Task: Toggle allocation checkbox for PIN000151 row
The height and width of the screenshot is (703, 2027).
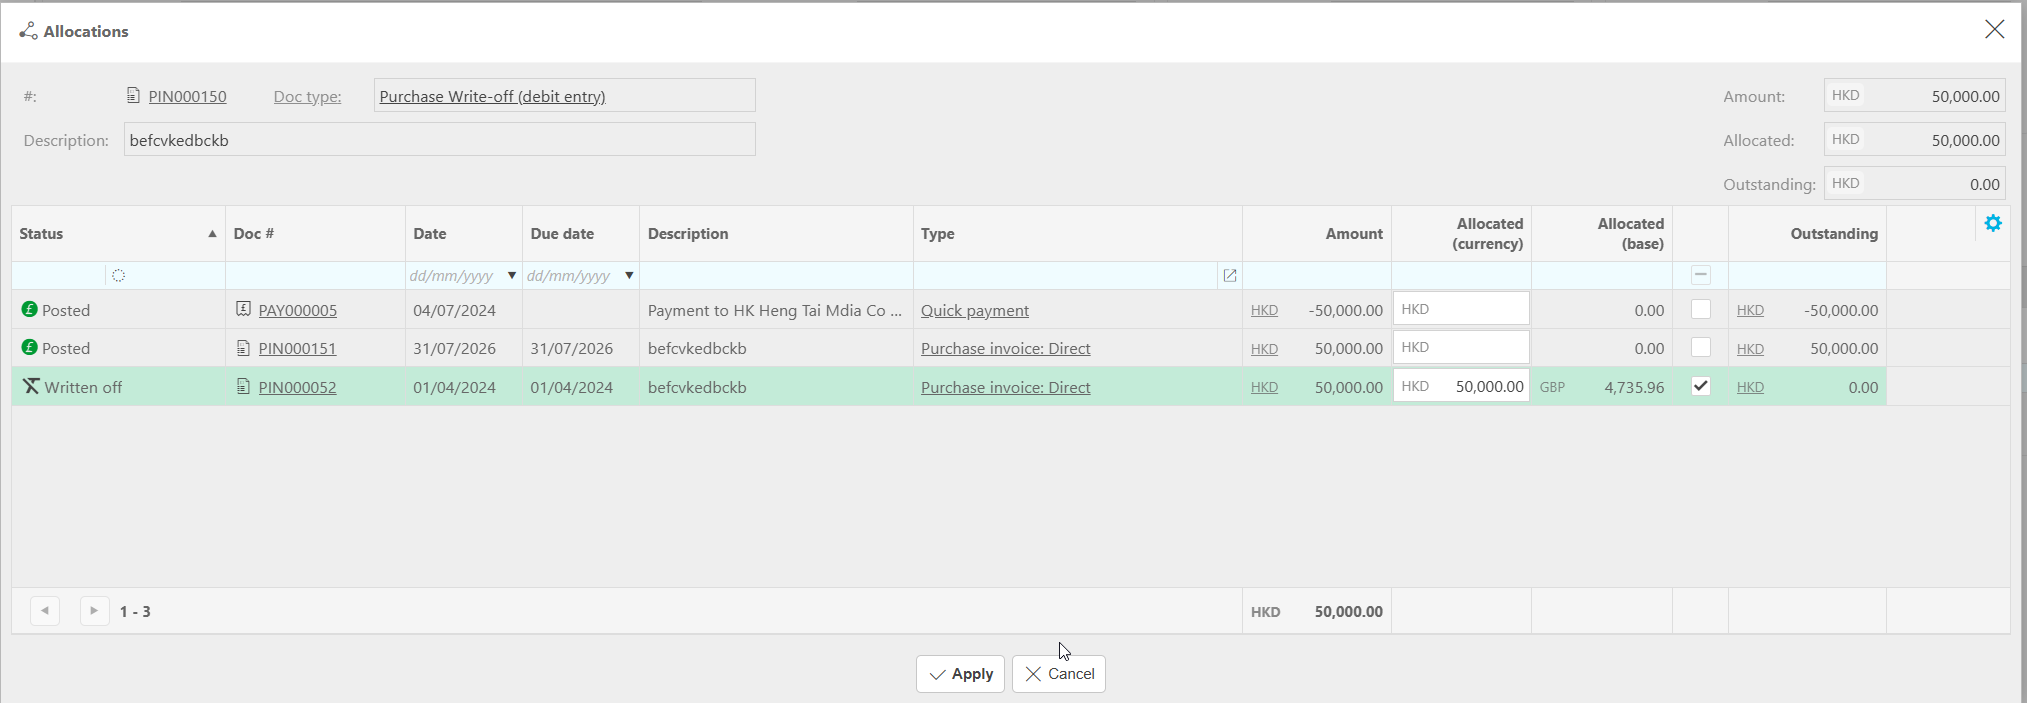Action: click(1700, 347)
